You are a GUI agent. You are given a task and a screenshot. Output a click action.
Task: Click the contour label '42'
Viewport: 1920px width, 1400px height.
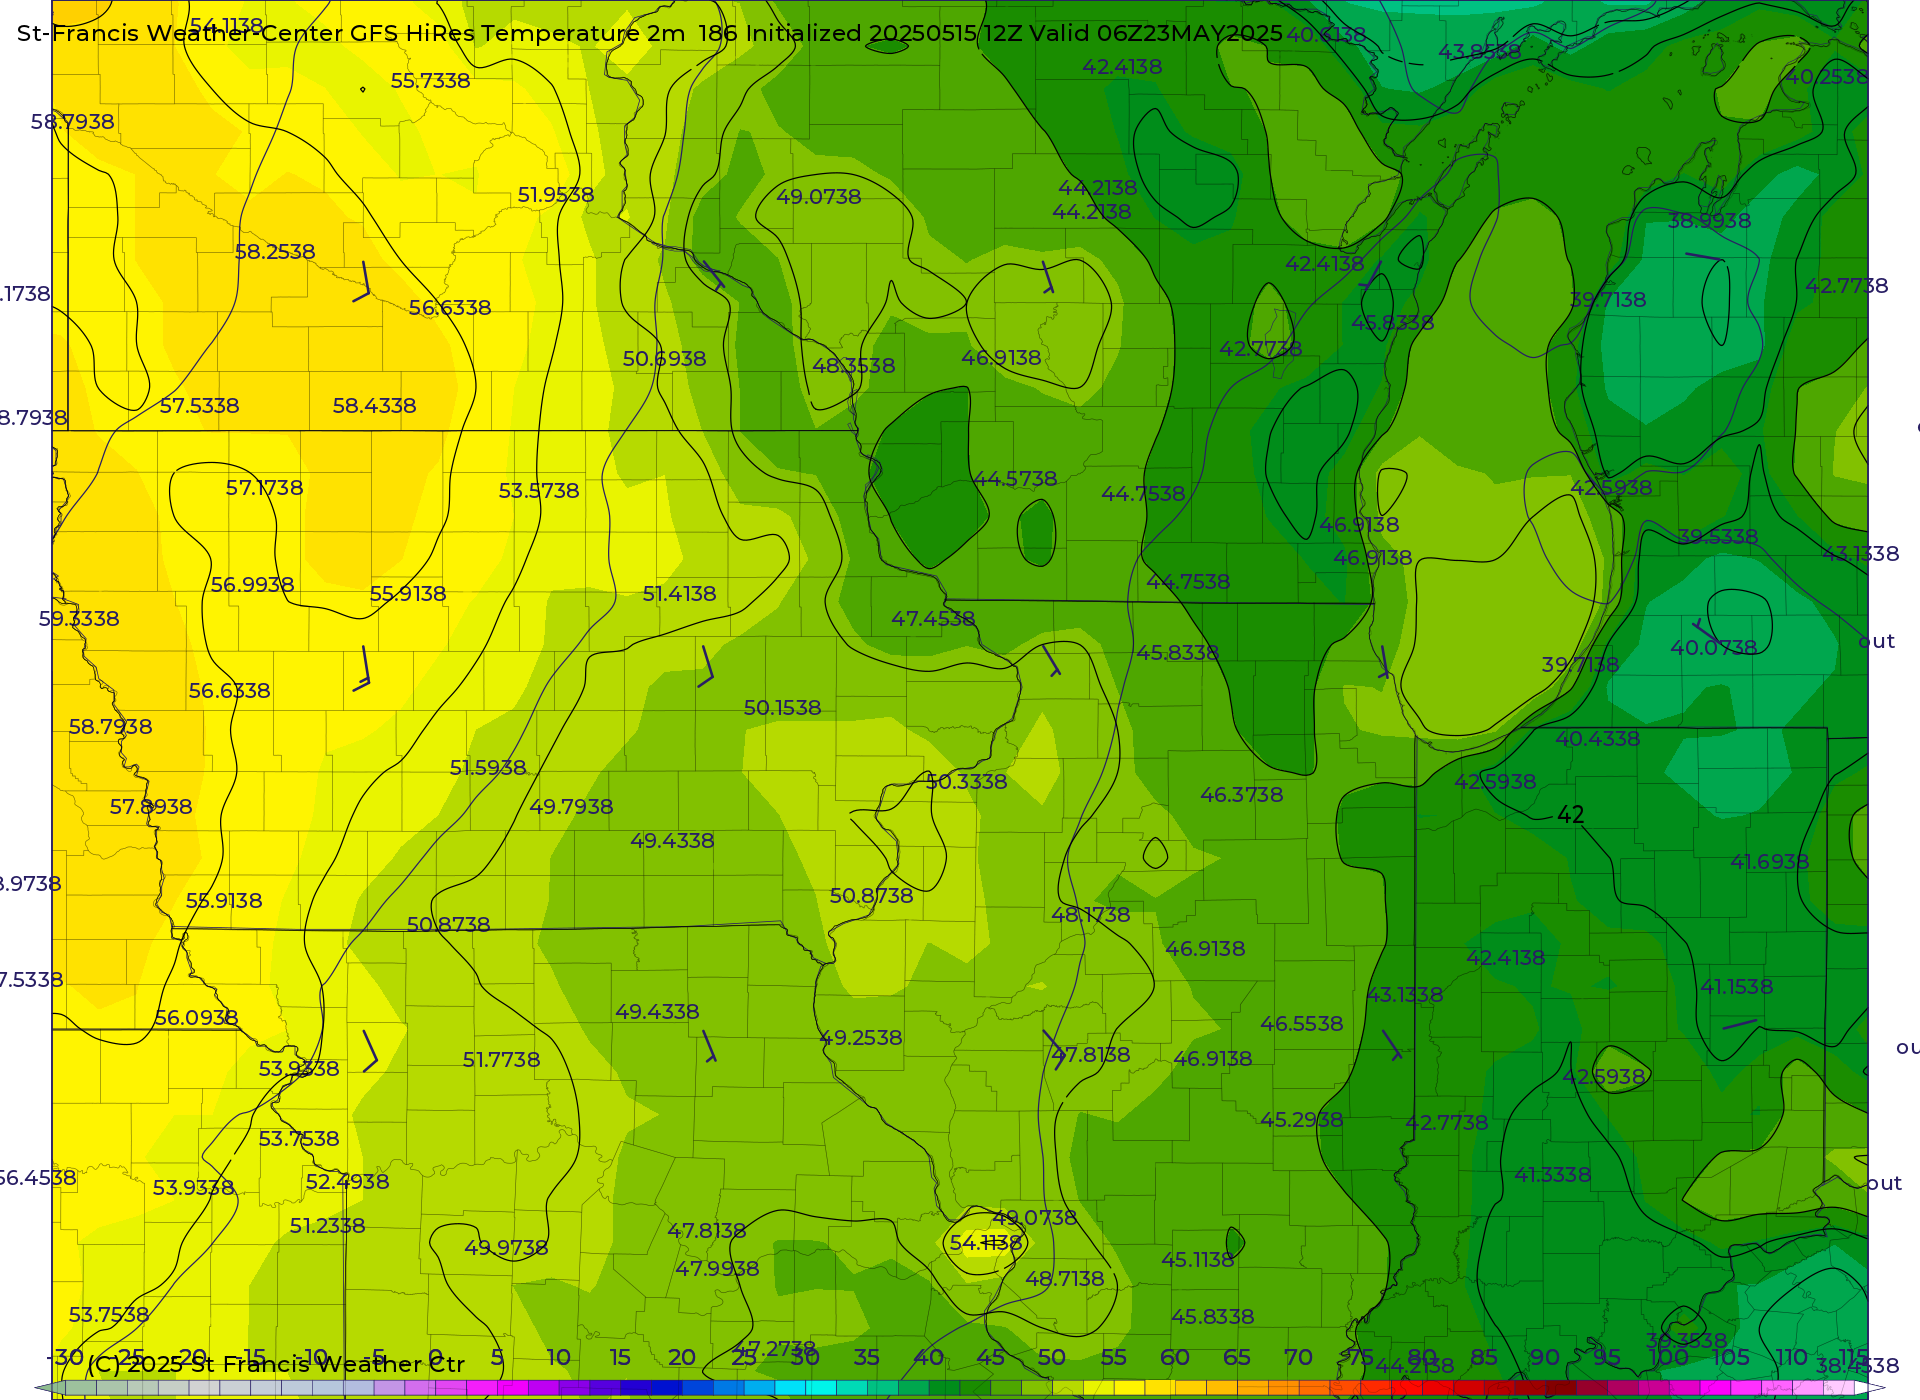pos(1570,815)
